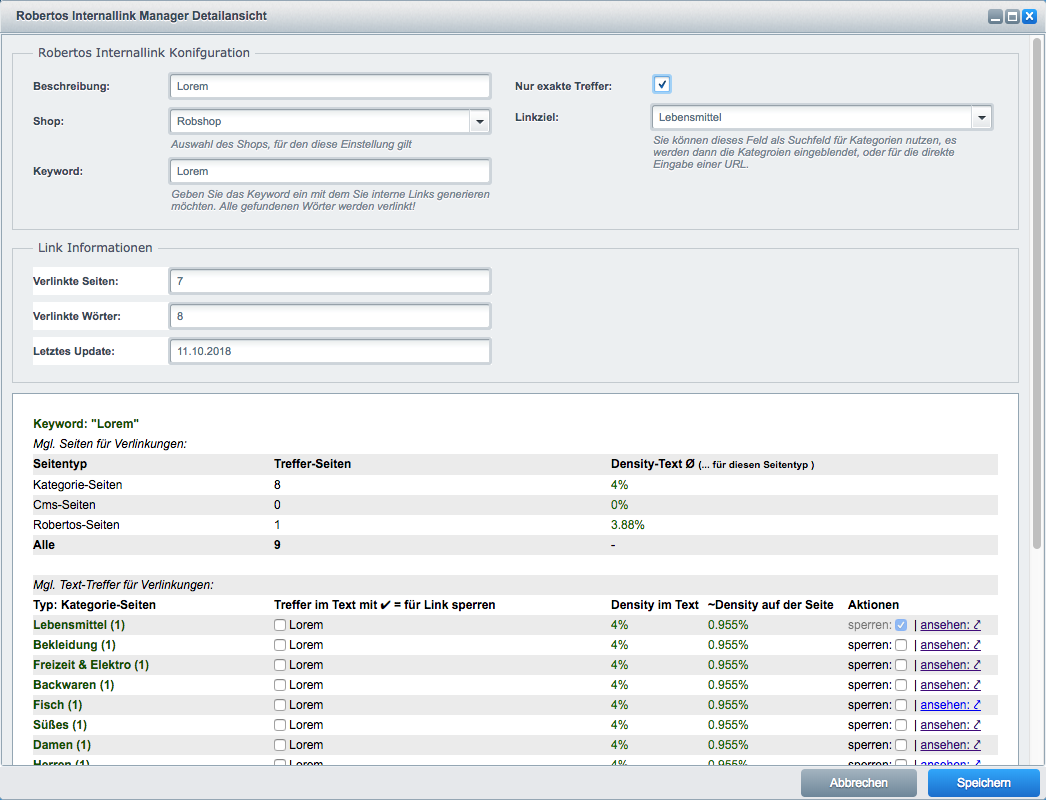
Task: Click the Robertos-Seiten hit count 1
Action: (x=277, y=525)
